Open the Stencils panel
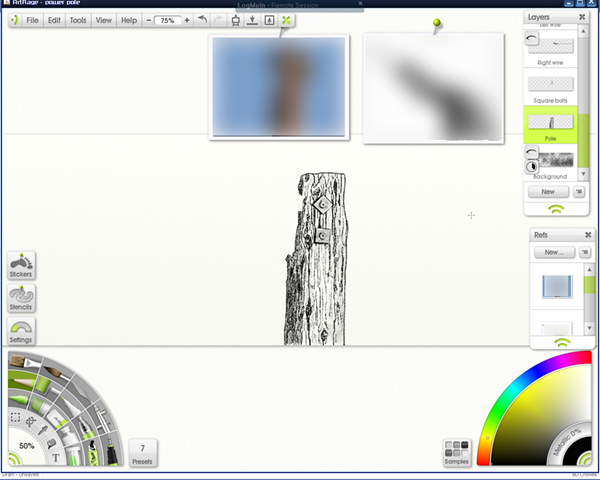 pos(21,298)
